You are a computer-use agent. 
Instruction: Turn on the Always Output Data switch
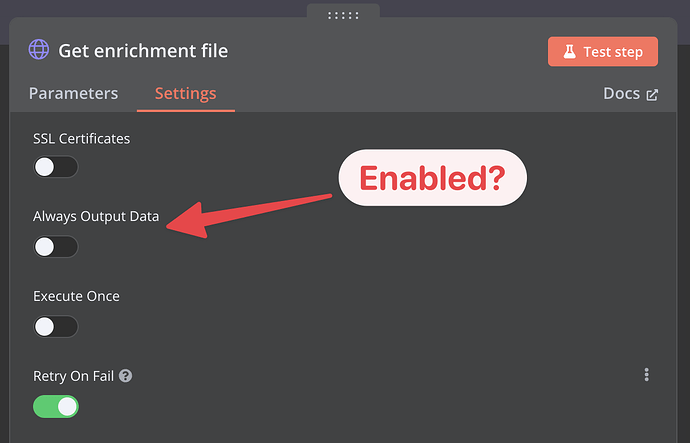pyautogui.click(x=56, y=247)
